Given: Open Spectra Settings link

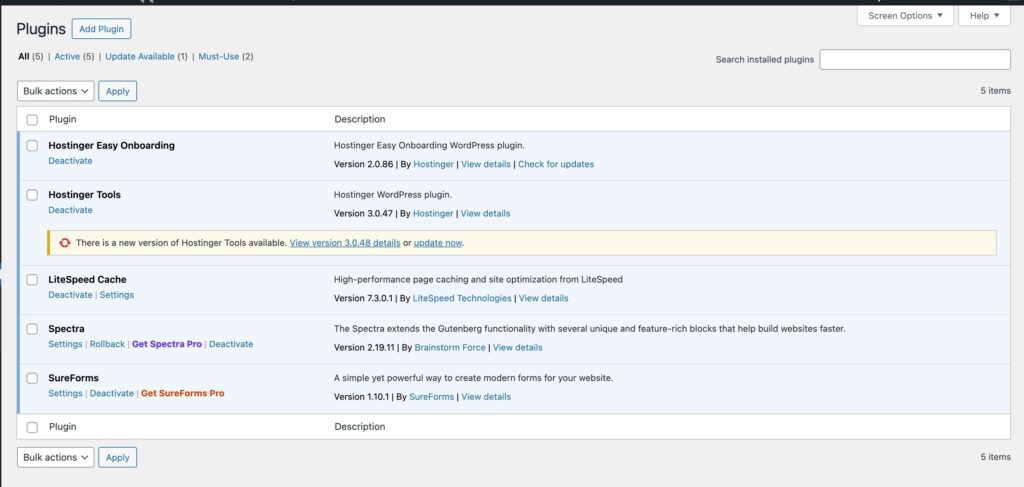Looking at the screenshot, I should click(x=65, y=344).
